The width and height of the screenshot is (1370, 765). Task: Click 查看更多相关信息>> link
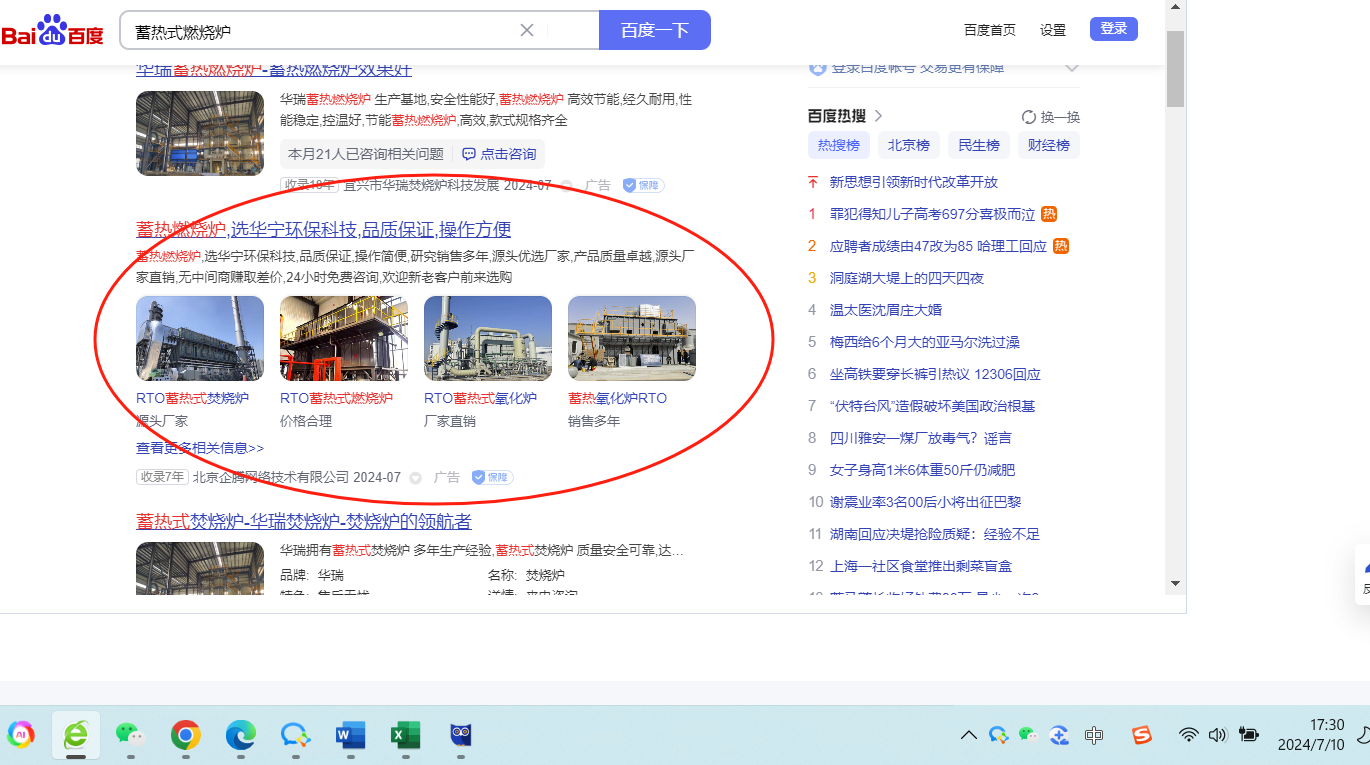[200, 448]
